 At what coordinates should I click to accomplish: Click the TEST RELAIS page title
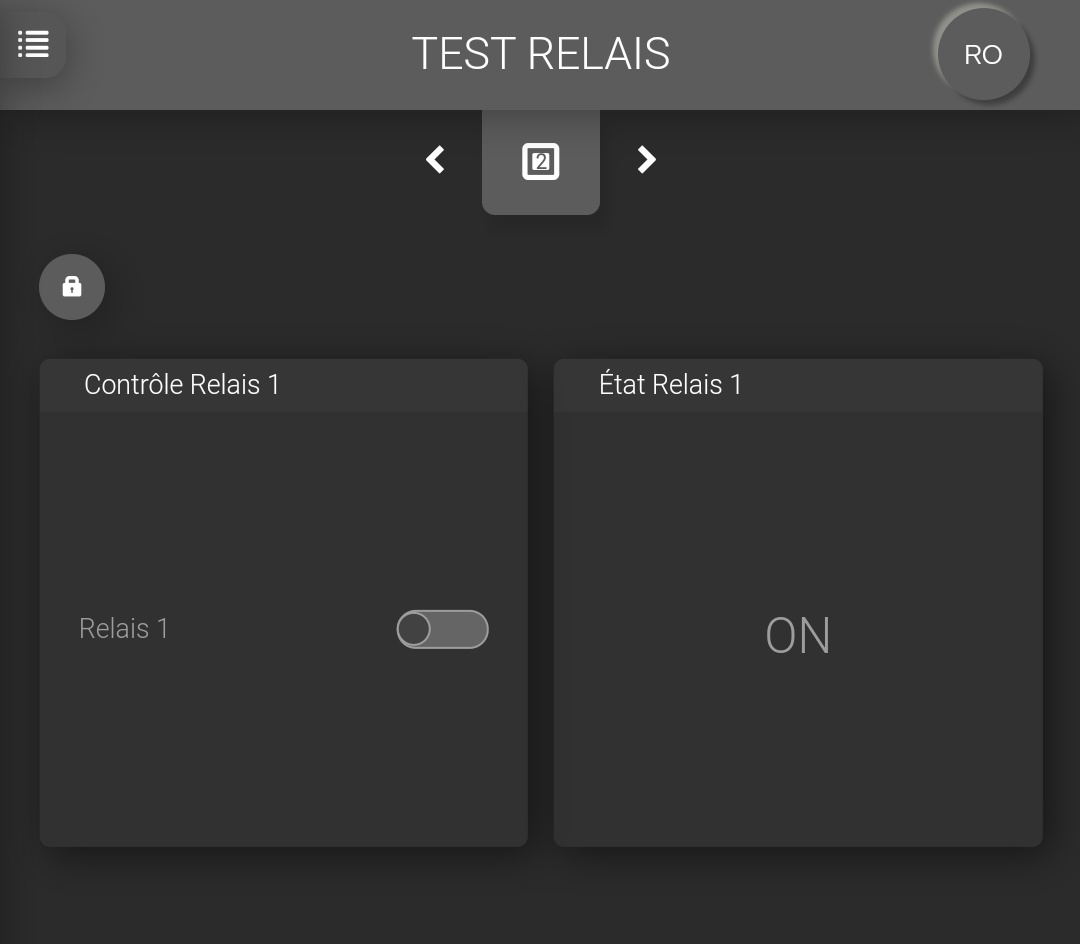point(541,54)
